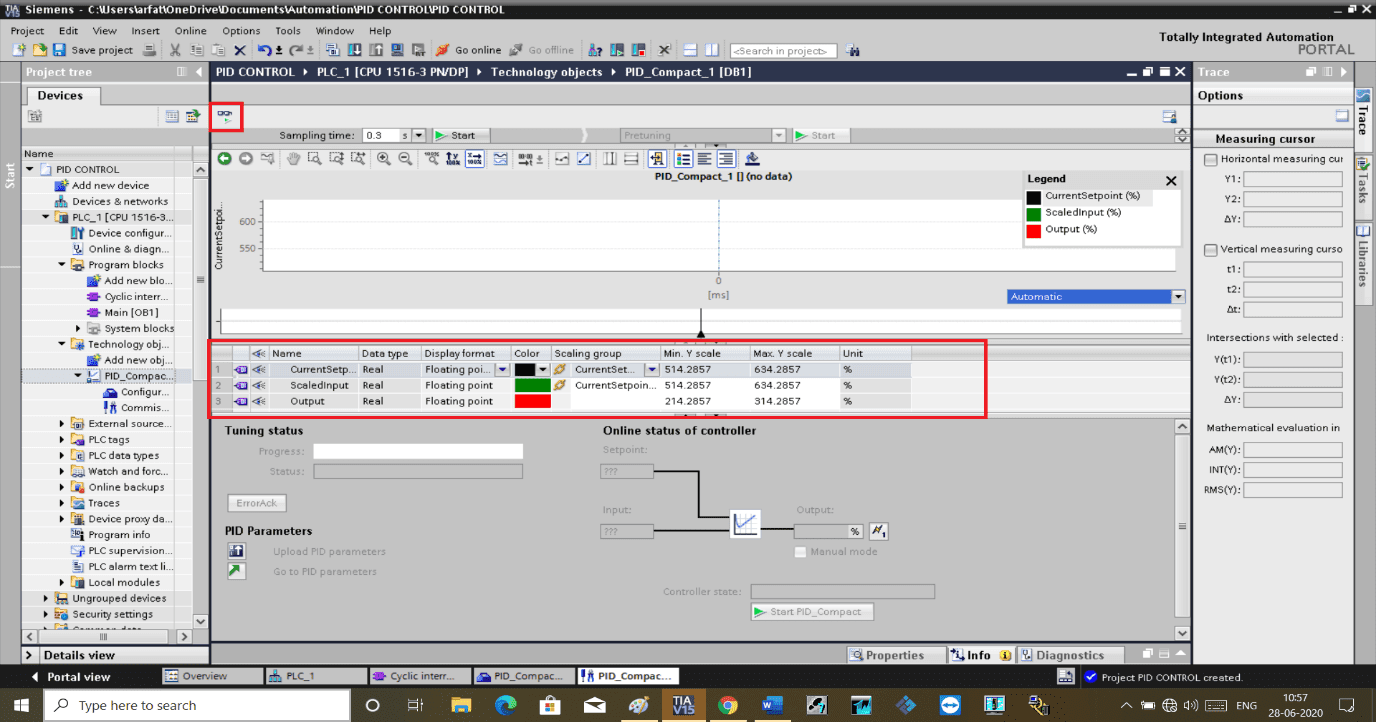
Task: Click the Start PID_Compact button
Action: [812, 611]
